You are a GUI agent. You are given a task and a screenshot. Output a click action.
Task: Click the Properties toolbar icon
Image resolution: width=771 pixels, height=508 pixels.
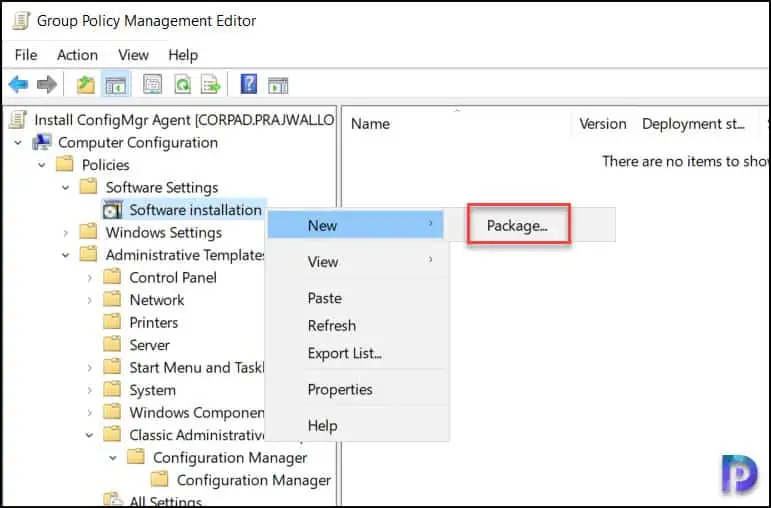pyautogui.click(x=153, y=85)
